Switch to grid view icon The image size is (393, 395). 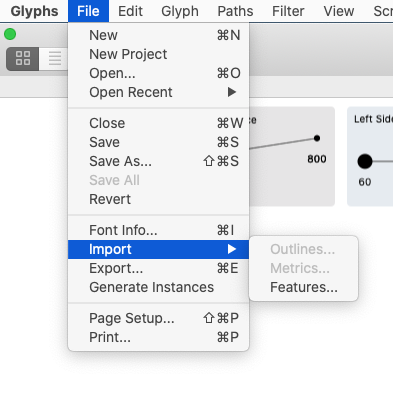[23, 59]
